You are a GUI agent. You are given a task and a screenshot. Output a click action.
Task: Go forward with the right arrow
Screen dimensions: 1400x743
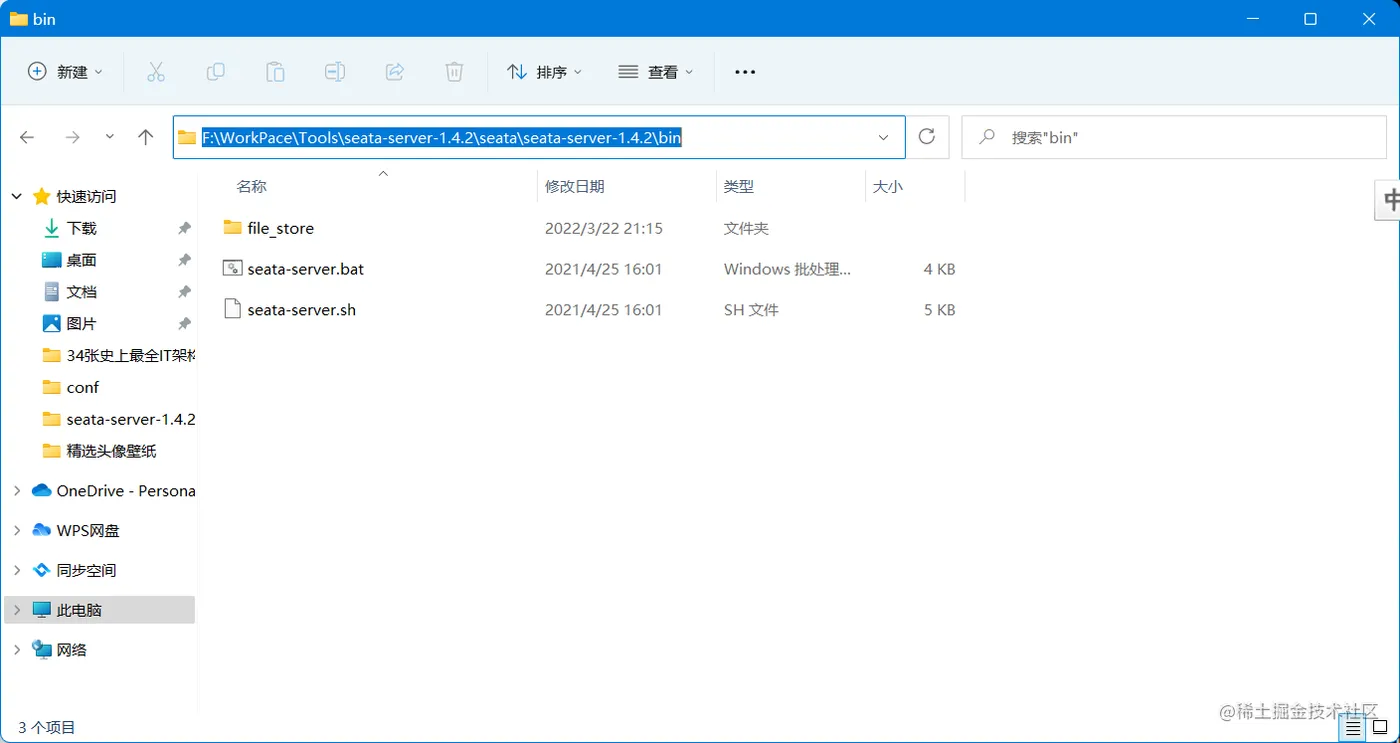click(x=72, y=137)
